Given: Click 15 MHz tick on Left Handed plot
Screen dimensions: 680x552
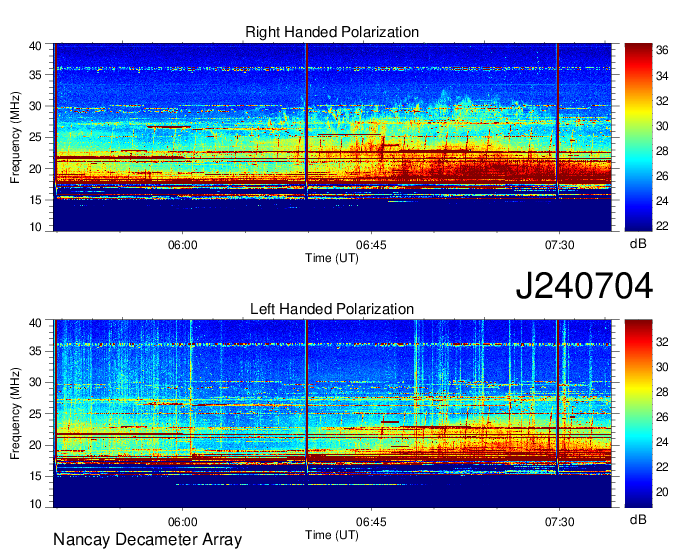Looking at the screenshot, I should click(x=36, y=476).
